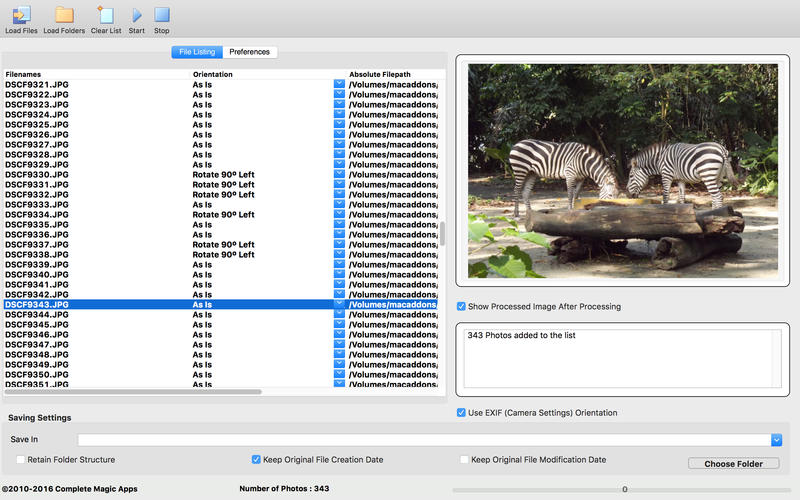Open orientation dropdown for DSCF9330.JPG
Screen dimensions: 800x500
click(x=339, y=174)
